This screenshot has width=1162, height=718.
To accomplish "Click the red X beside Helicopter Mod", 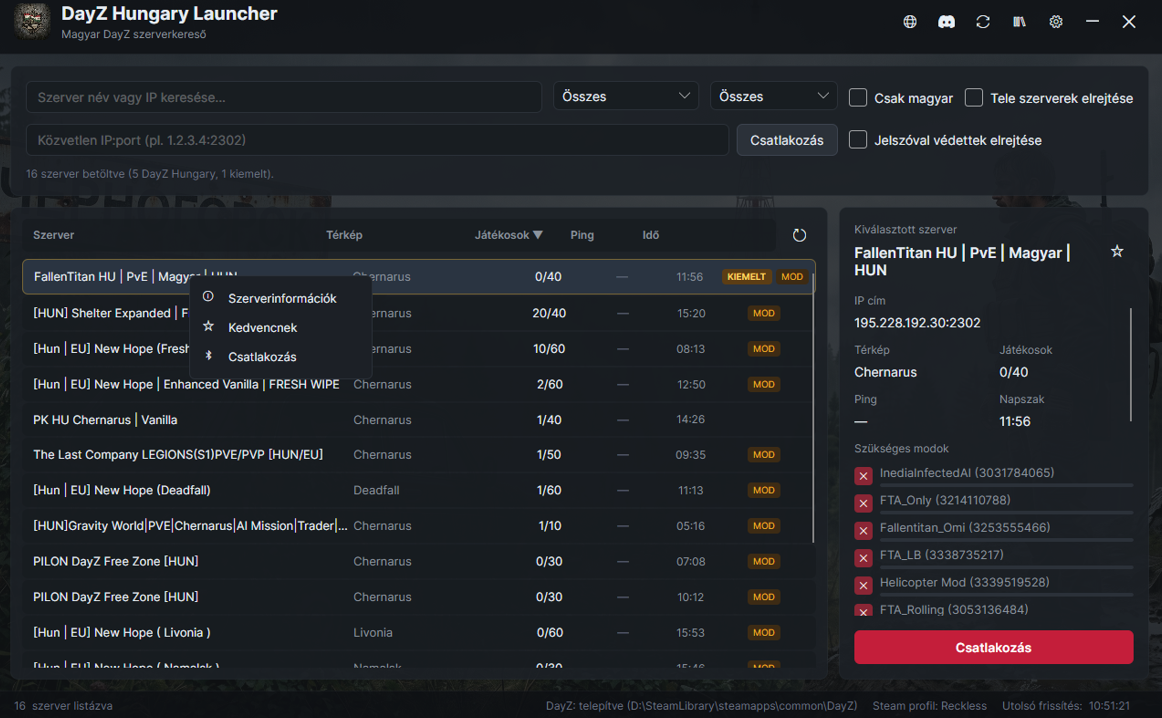I will click(x=863, y=585).
